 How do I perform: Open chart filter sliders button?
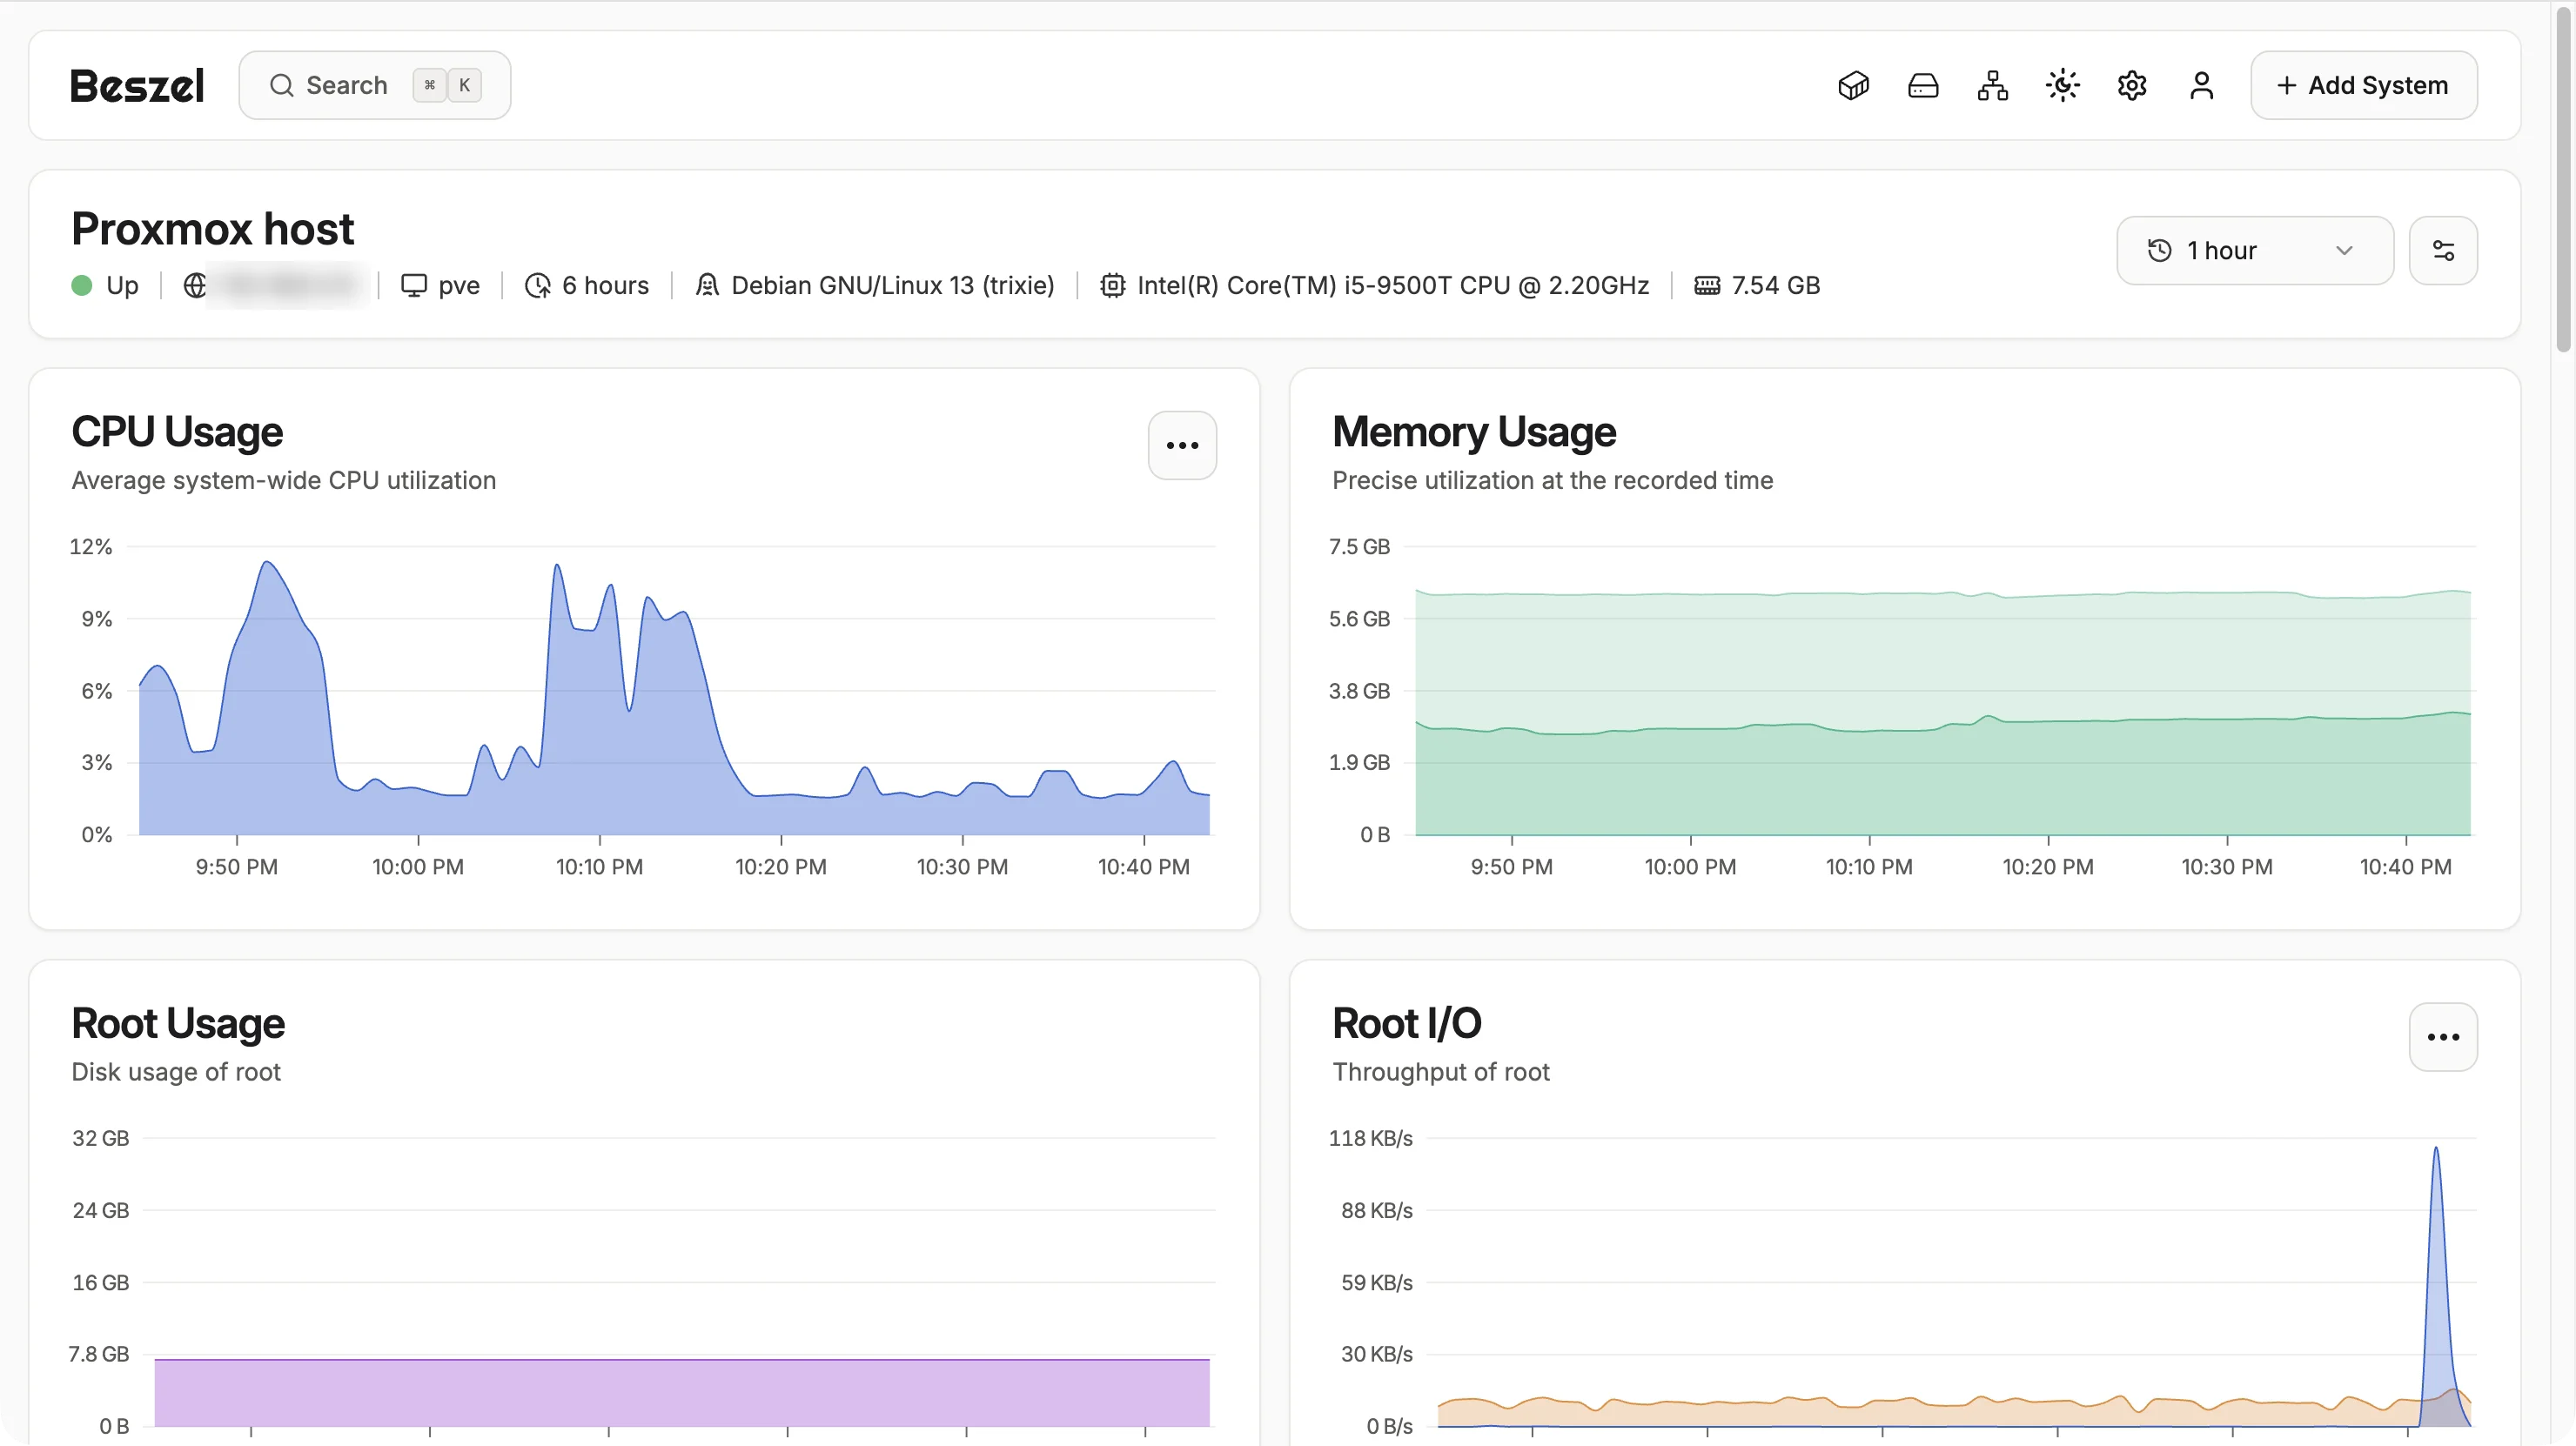click(x=2443, y=250)
